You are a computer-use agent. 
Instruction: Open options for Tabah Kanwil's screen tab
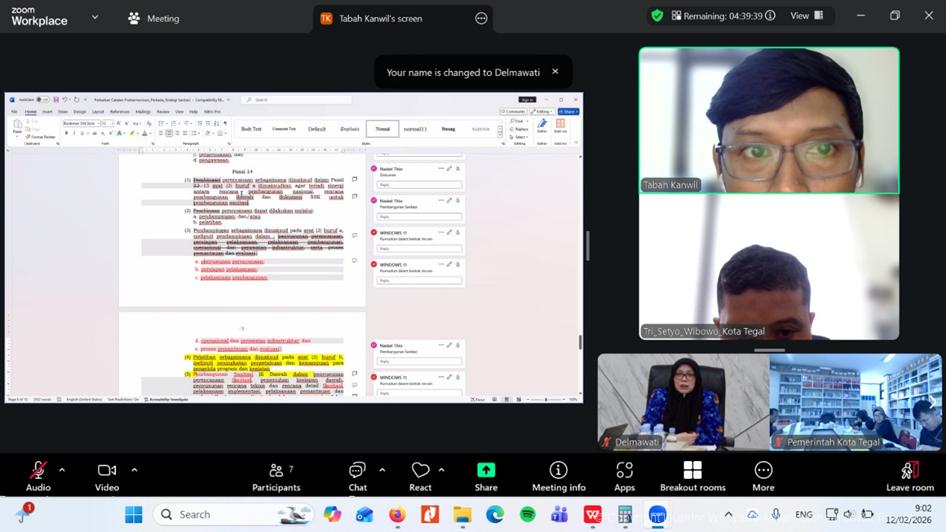coord(481,18)
